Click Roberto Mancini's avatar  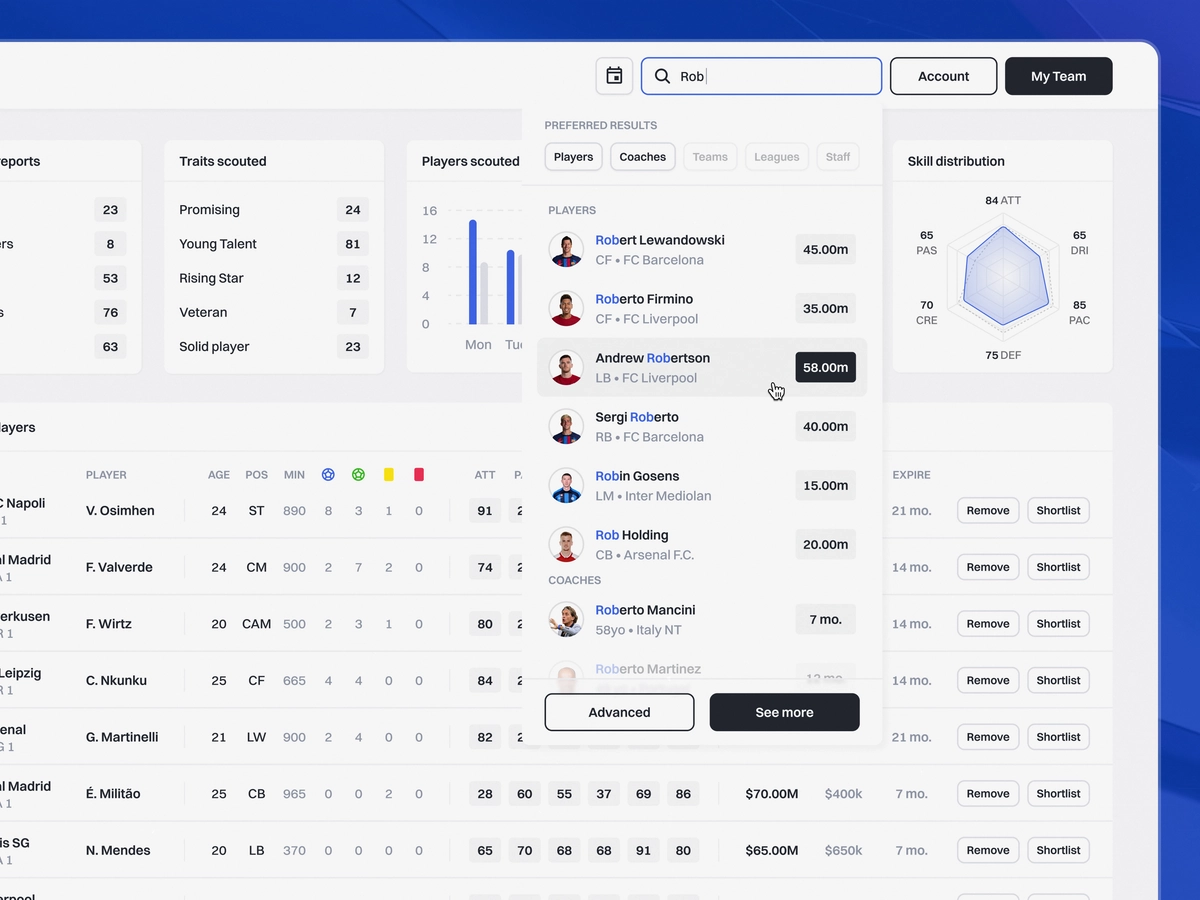(x=566, y=620)
